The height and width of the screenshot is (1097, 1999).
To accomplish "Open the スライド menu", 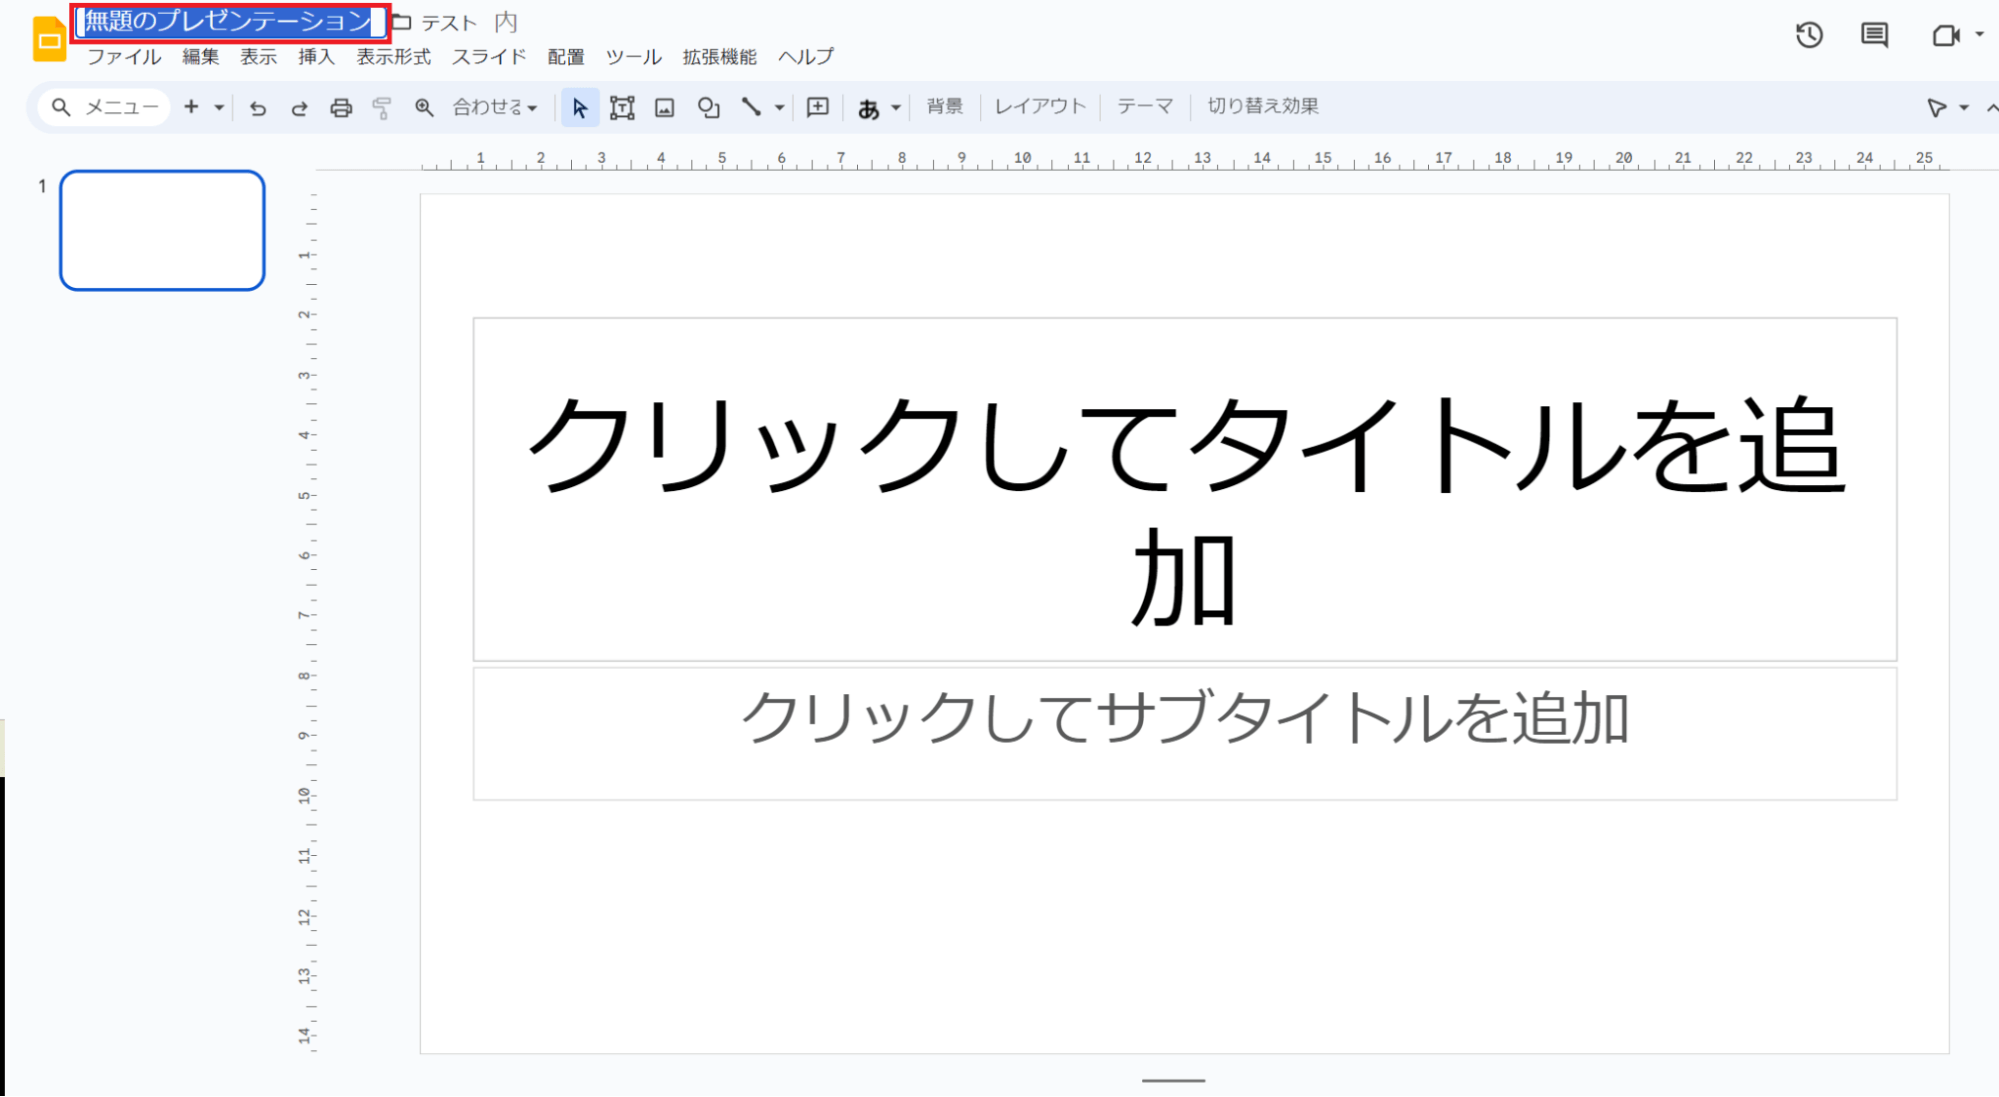I will point(488,57).
